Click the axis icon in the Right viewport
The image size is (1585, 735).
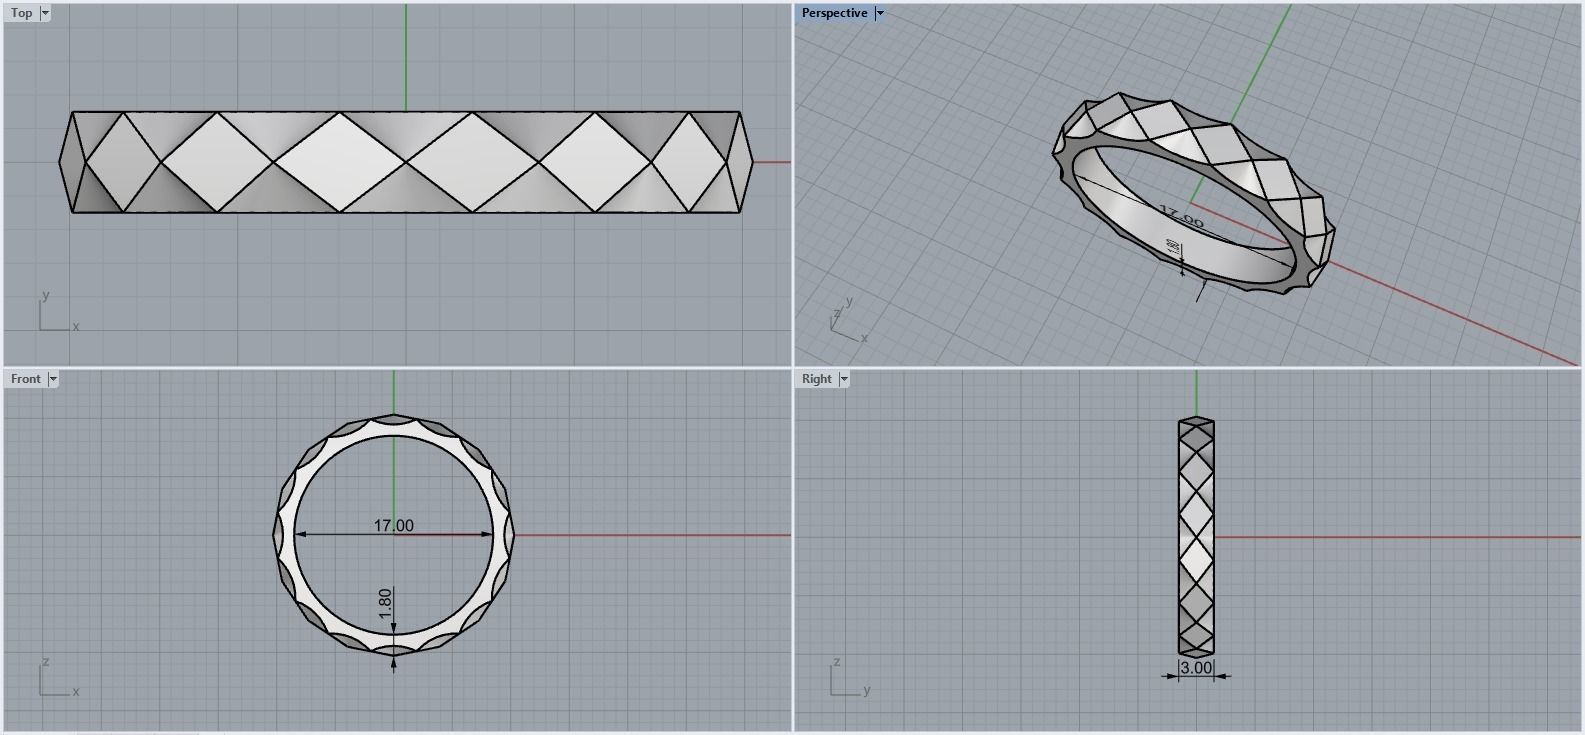[x=850, y=677]
